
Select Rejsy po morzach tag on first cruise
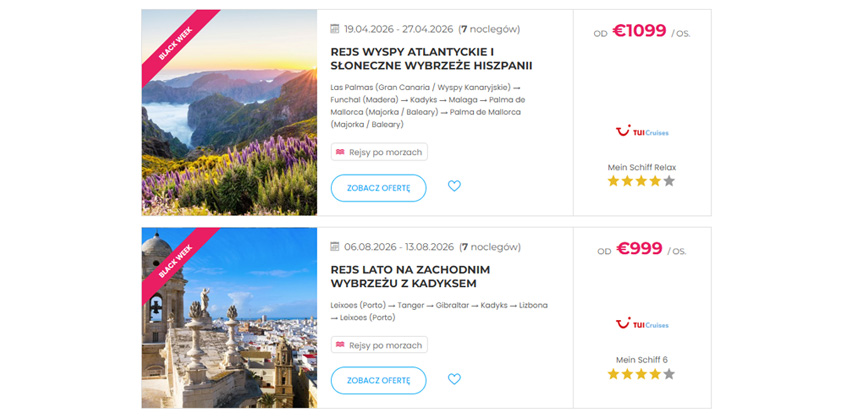(379, 152)
